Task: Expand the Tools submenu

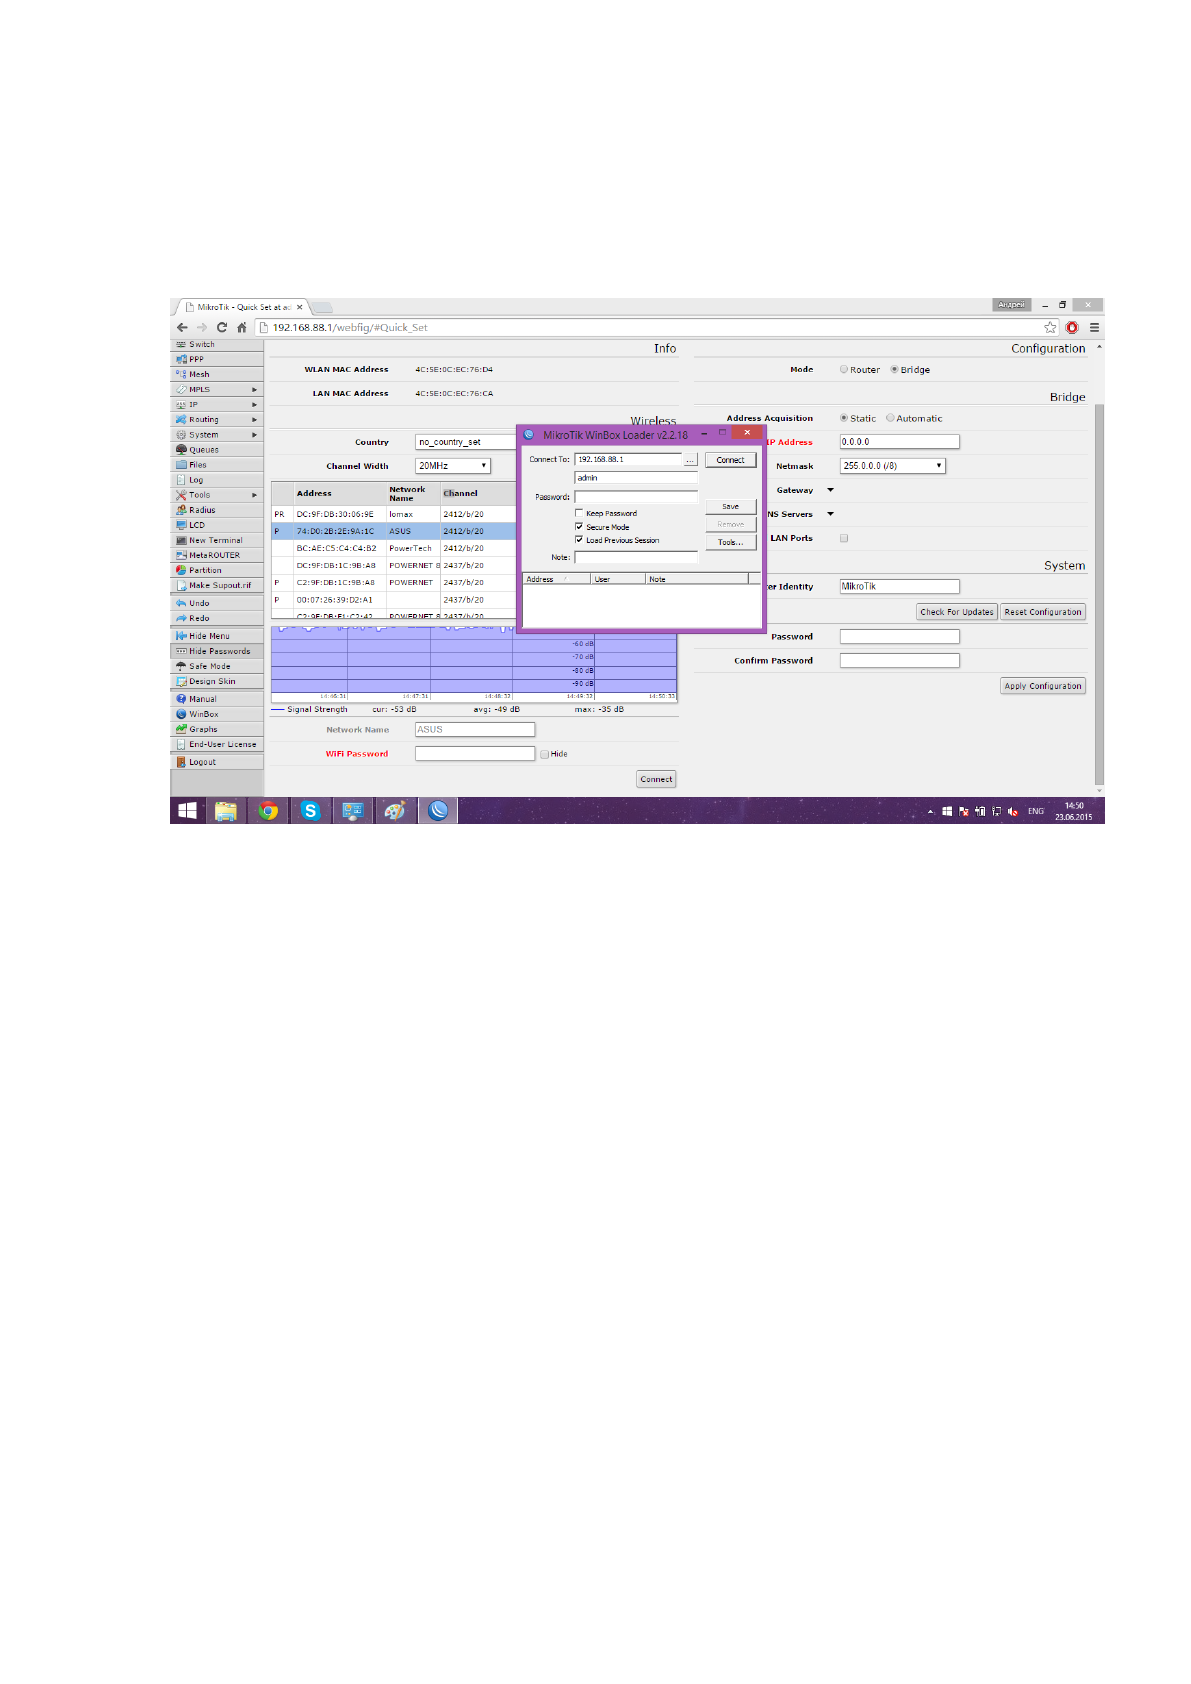Action: pyautogui.click(x=217, y=495)
